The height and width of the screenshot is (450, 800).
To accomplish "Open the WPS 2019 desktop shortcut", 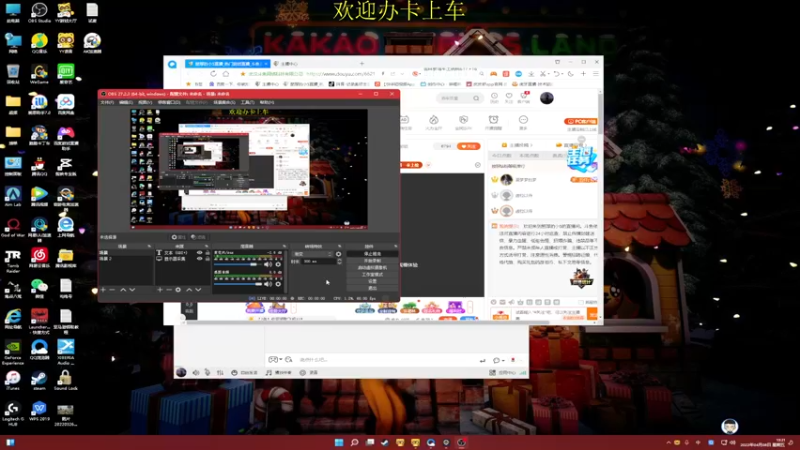I will 39,411.
